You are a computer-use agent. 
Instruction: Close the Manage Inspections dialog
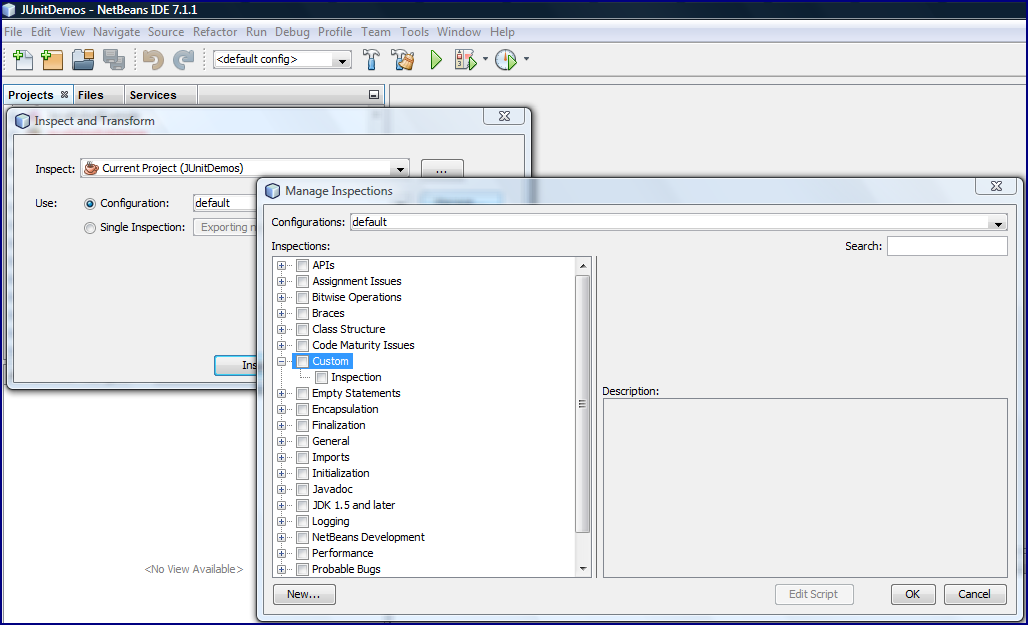click(996, 186)
